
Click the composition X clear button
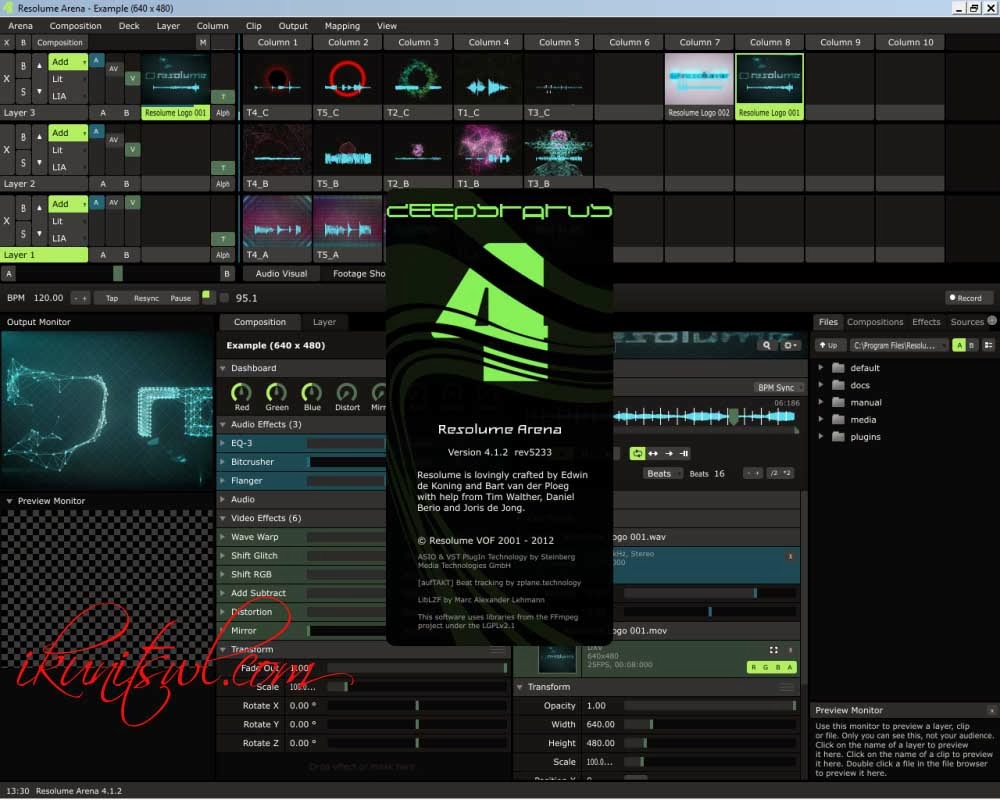pos(6,42)
